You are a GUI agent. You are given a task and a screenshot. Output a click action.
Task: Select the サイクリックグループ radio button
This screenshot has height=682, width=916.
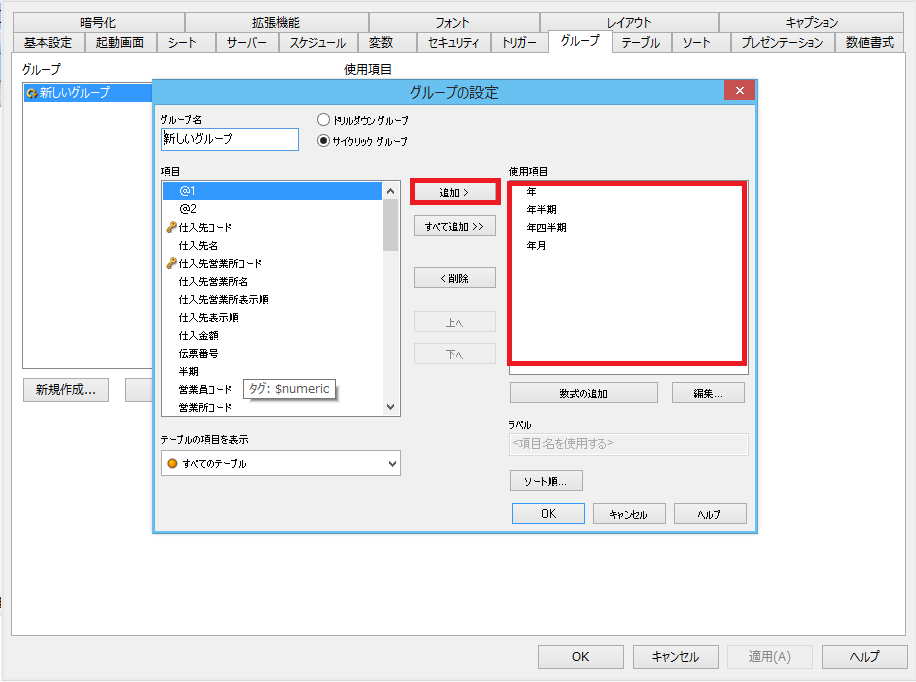click(x=324, y=141)
